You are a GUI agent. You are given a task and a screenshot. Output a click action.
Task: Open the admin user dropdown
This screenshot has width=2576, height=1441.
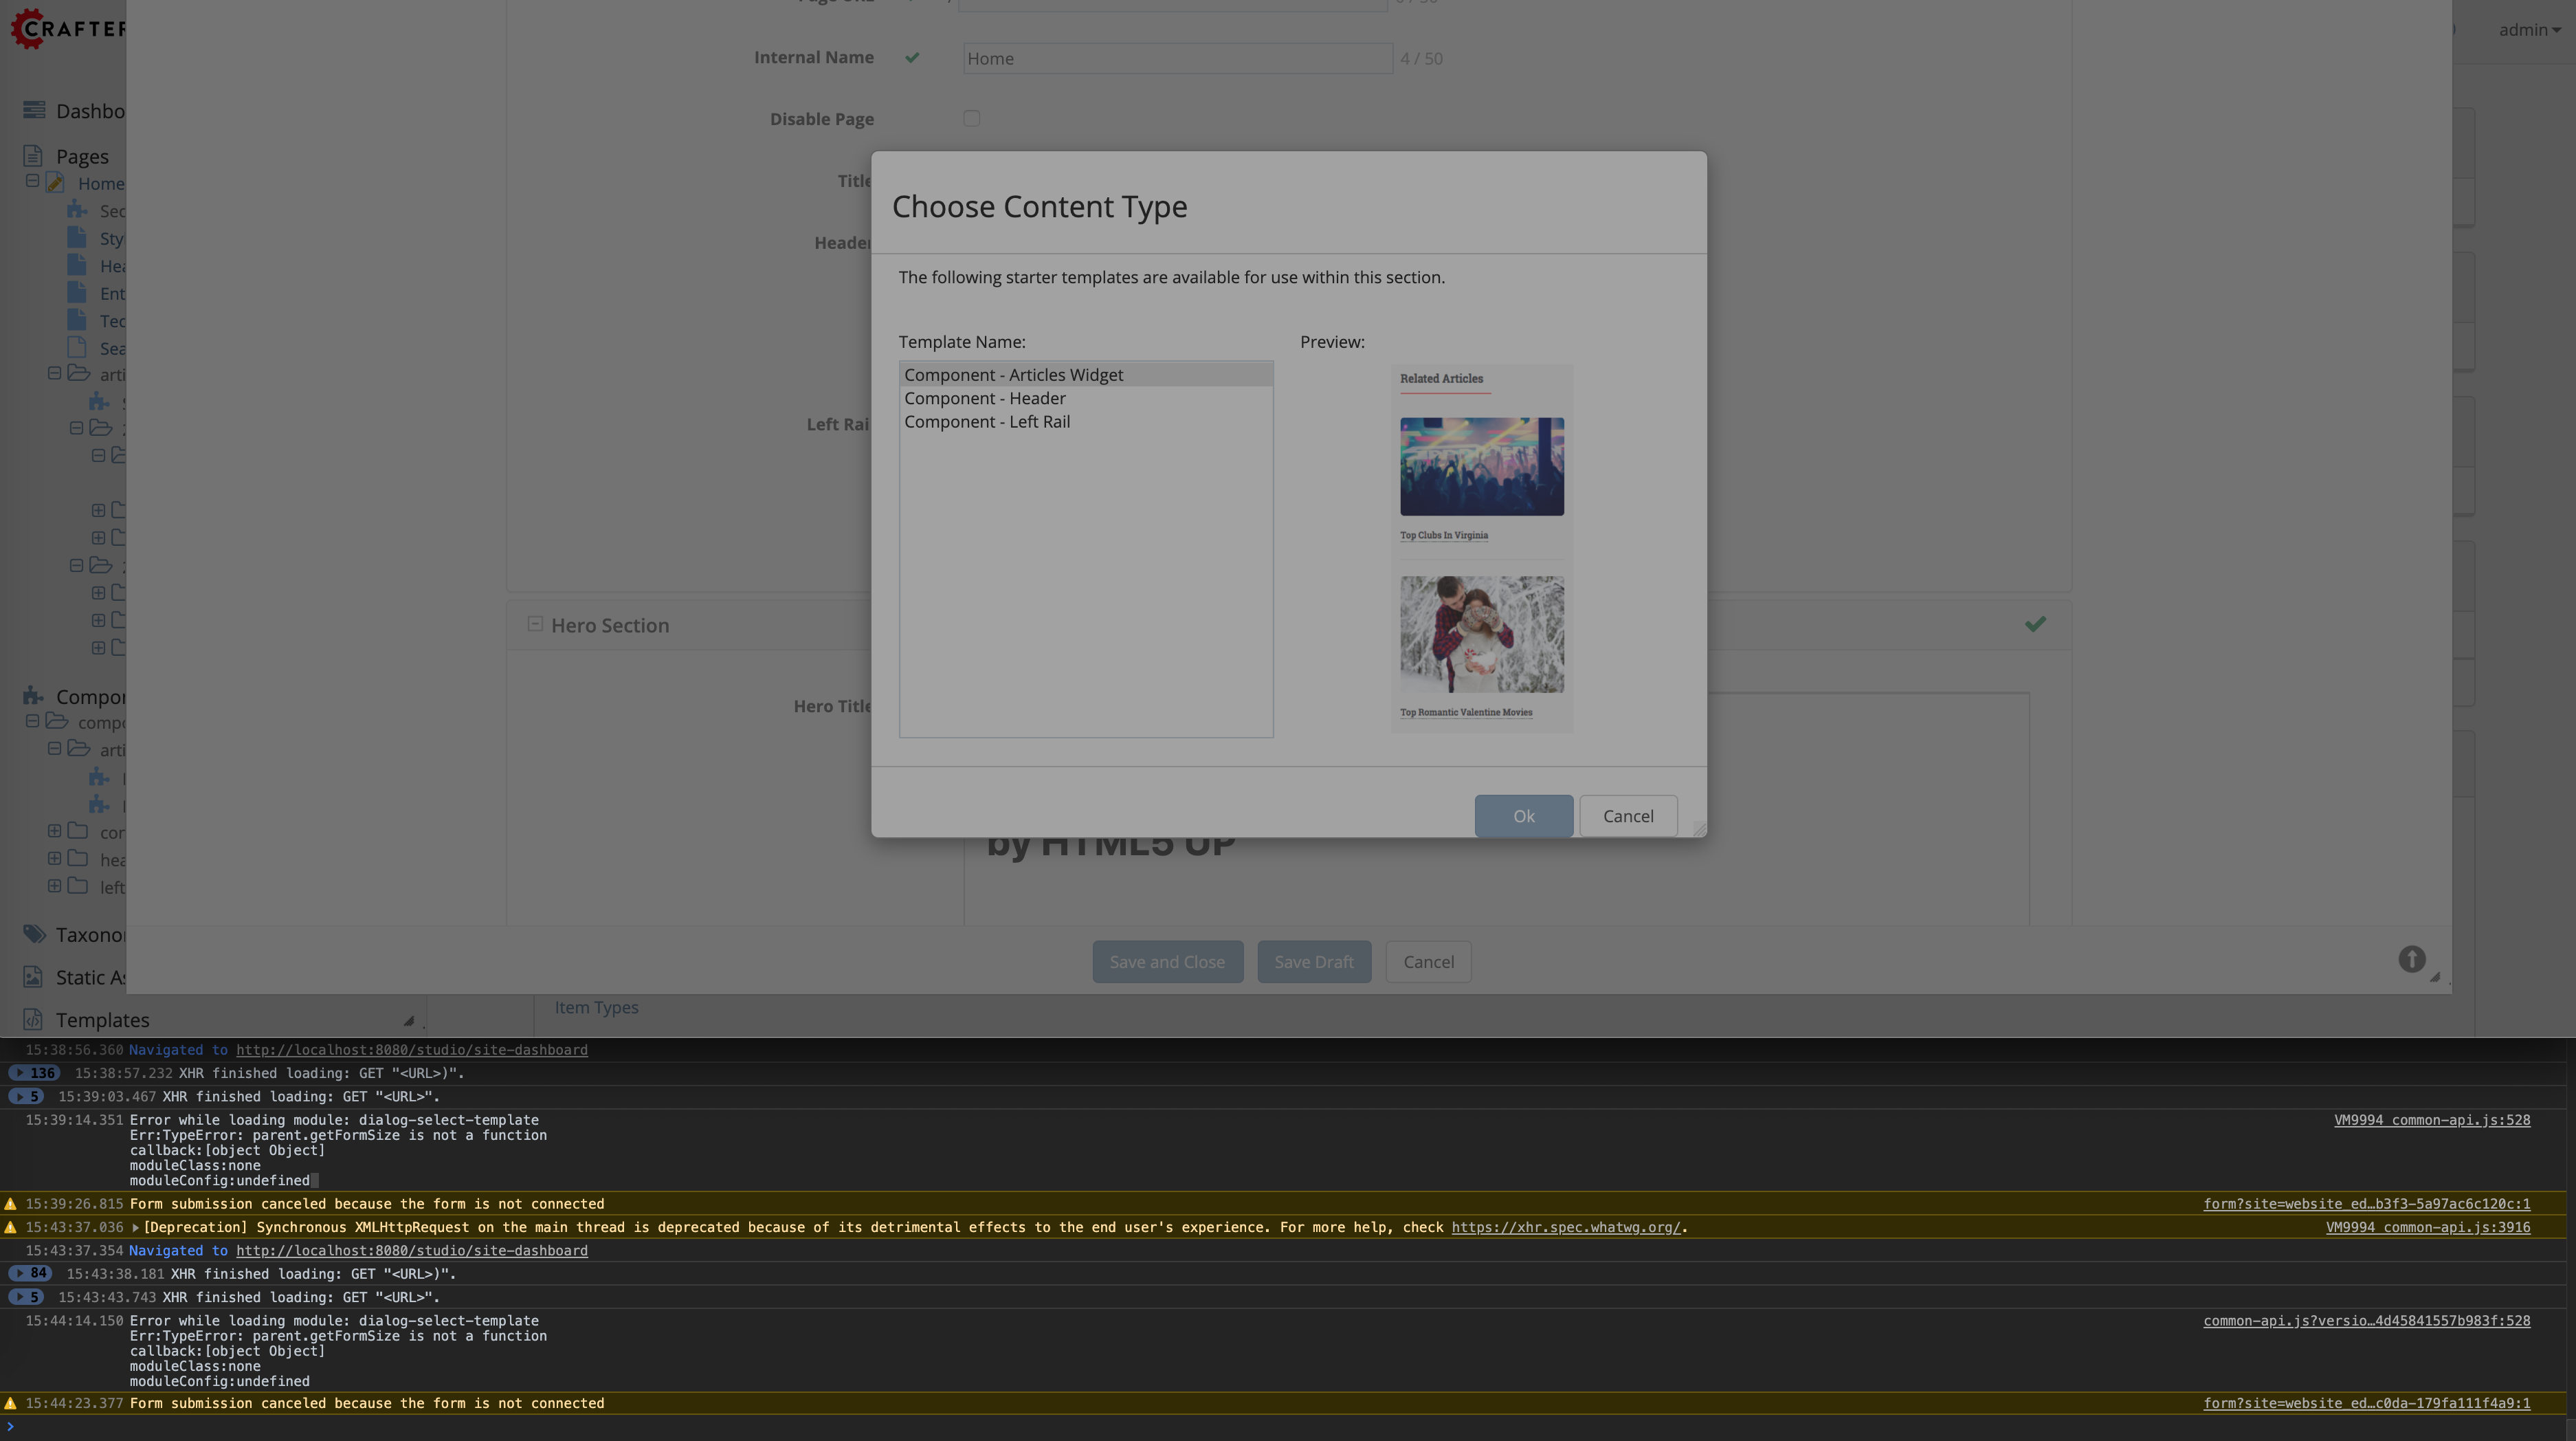(x=2529, y=30)
